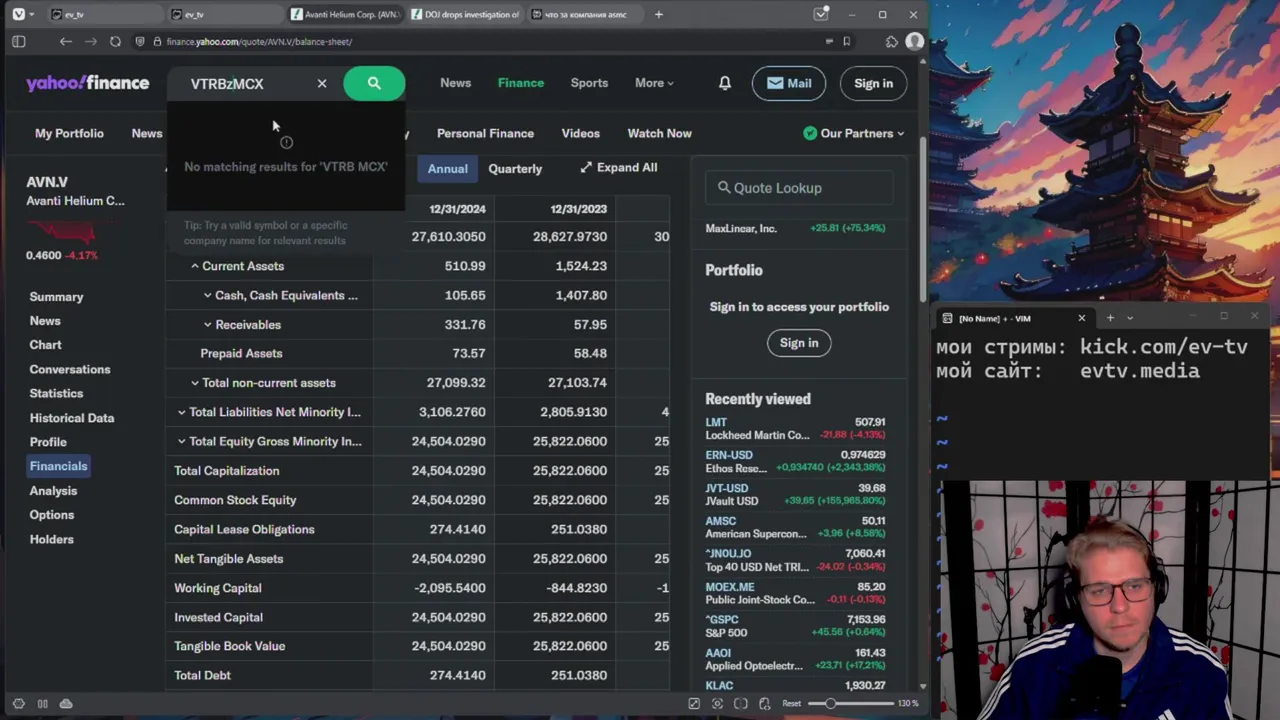This screenshot has width=1280, height=720.
Task: Collapse the Current Assets row
Action: click(195, 266)
